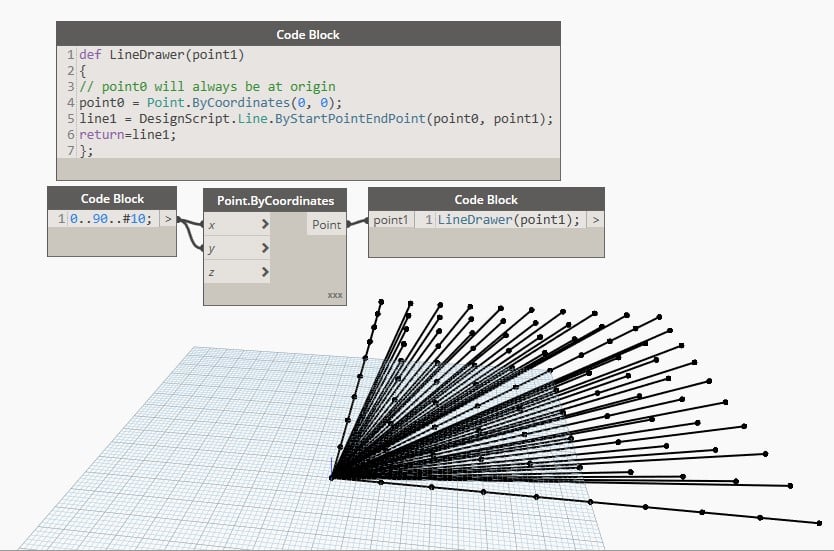Click the LineDrawer Code Block output port

pos(595,220)
